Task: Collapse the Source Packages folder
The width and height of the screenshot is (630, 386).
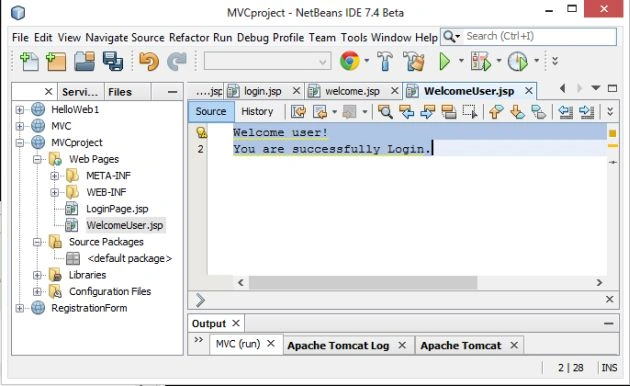Action: click(x=37, y=242)
